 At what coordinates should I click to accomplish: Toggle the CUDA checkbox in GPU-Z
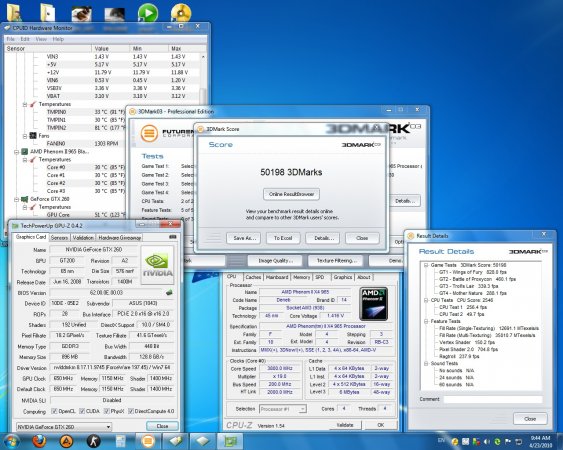click(x=82, y=411)
